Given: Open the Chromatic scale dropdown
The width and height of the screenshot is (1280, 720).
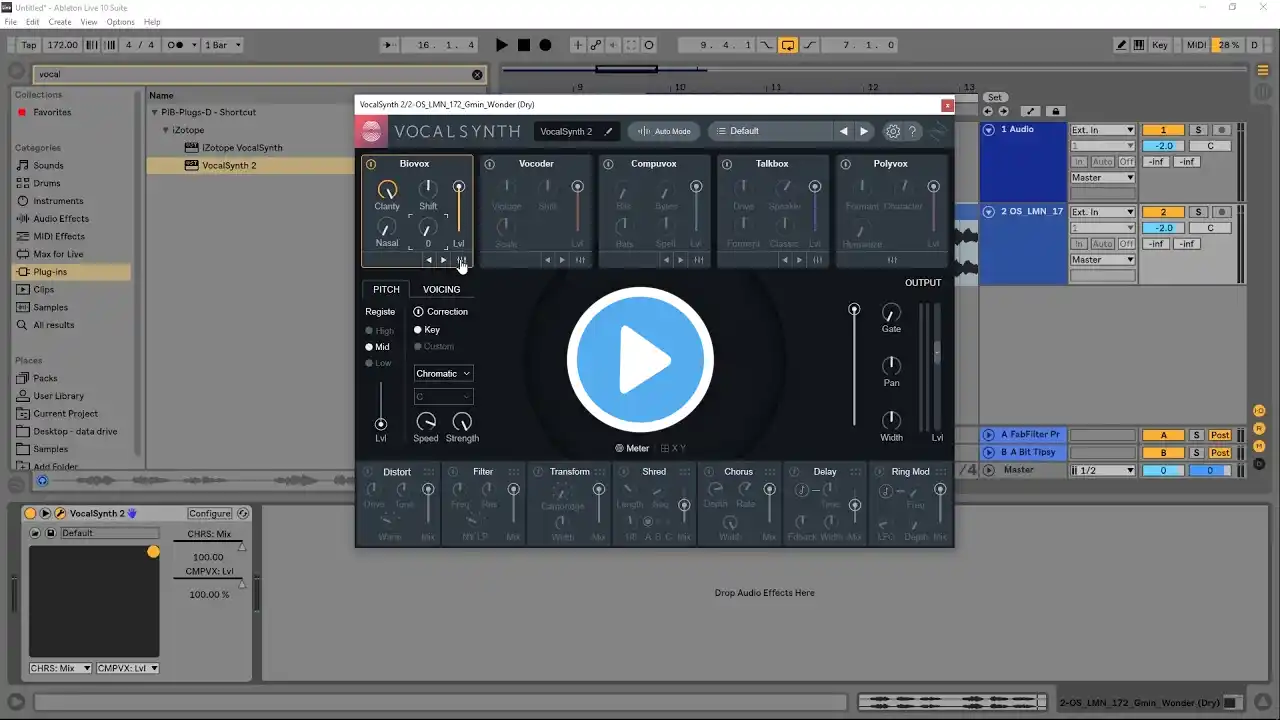Looking at the screenshot, I should [443, 374].
